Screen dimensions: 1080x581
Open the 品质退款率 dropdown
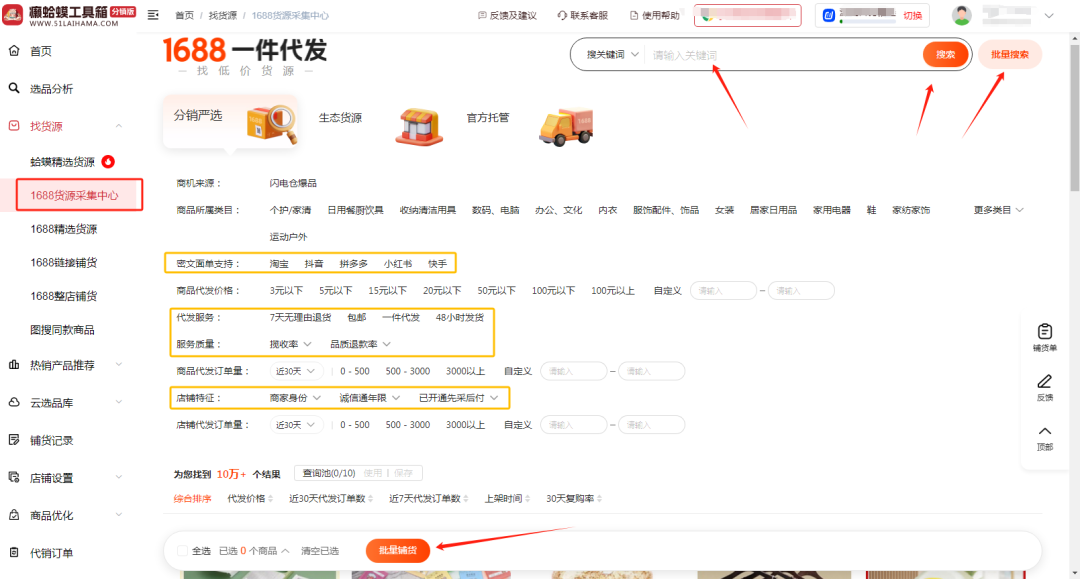(360, 344)
